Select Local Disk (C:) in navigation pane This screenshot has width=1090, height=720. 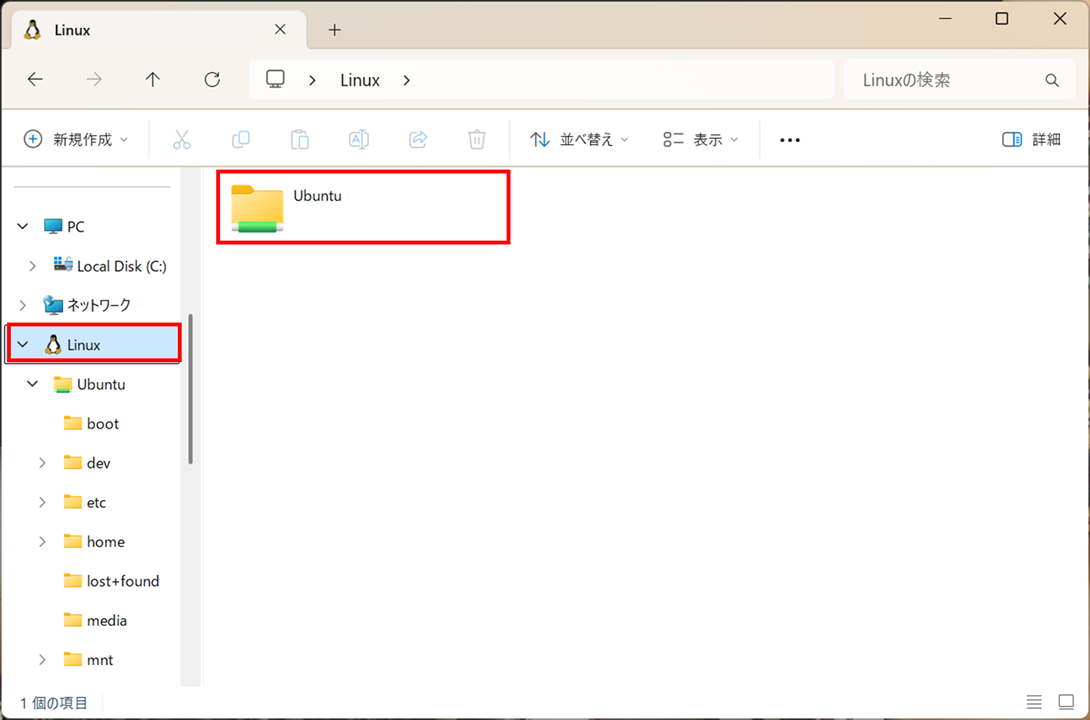[122, 266]
